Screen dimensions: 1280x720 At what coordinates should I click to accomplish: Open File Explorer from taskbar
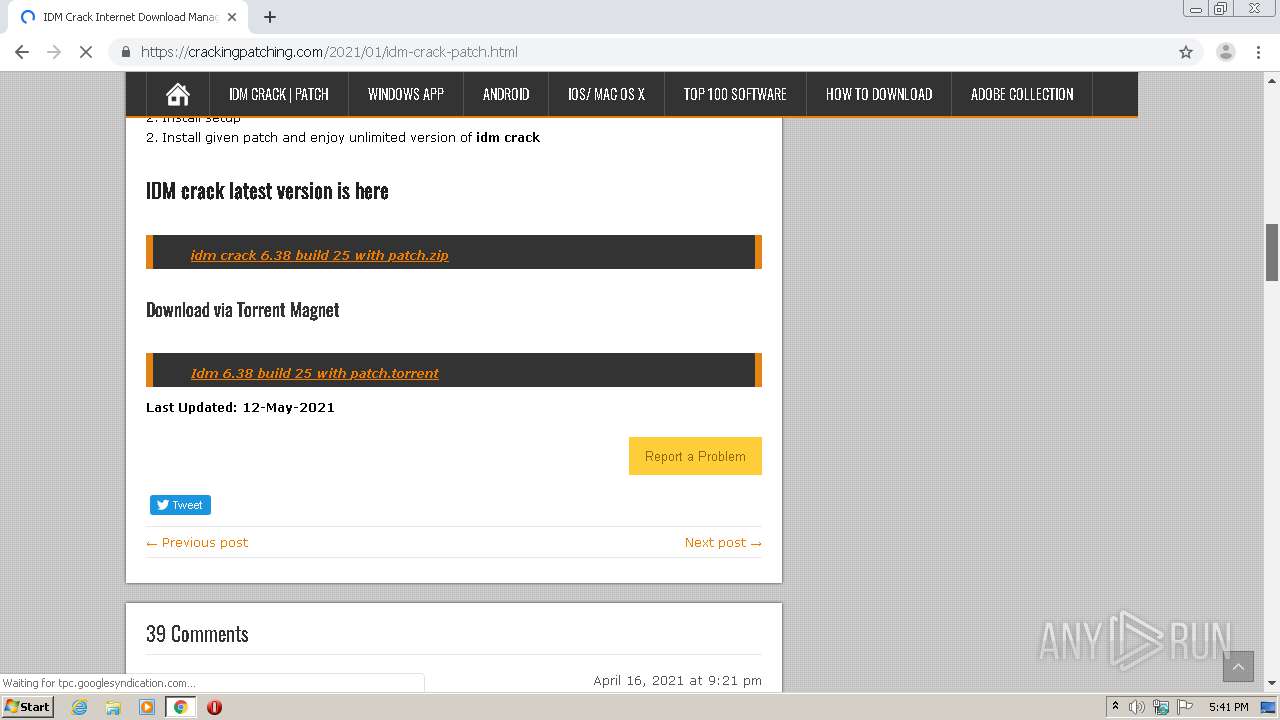click(x=113, y=707)
